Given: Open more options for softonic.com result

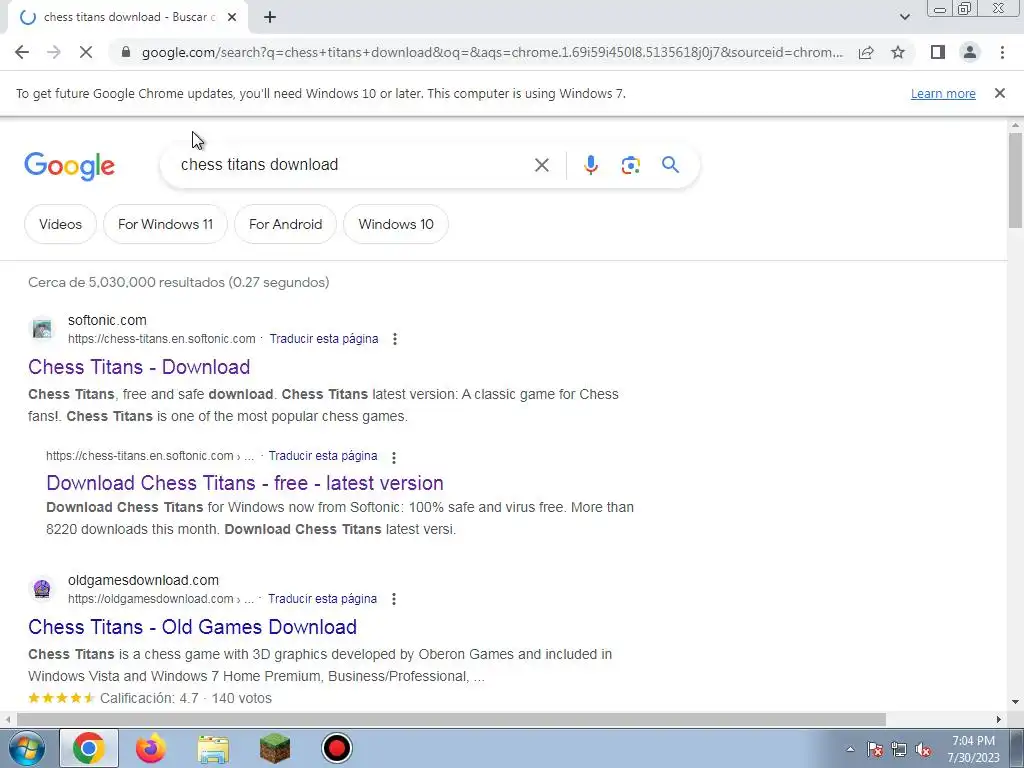Looking at the screenshot, I should coord(394,339).
